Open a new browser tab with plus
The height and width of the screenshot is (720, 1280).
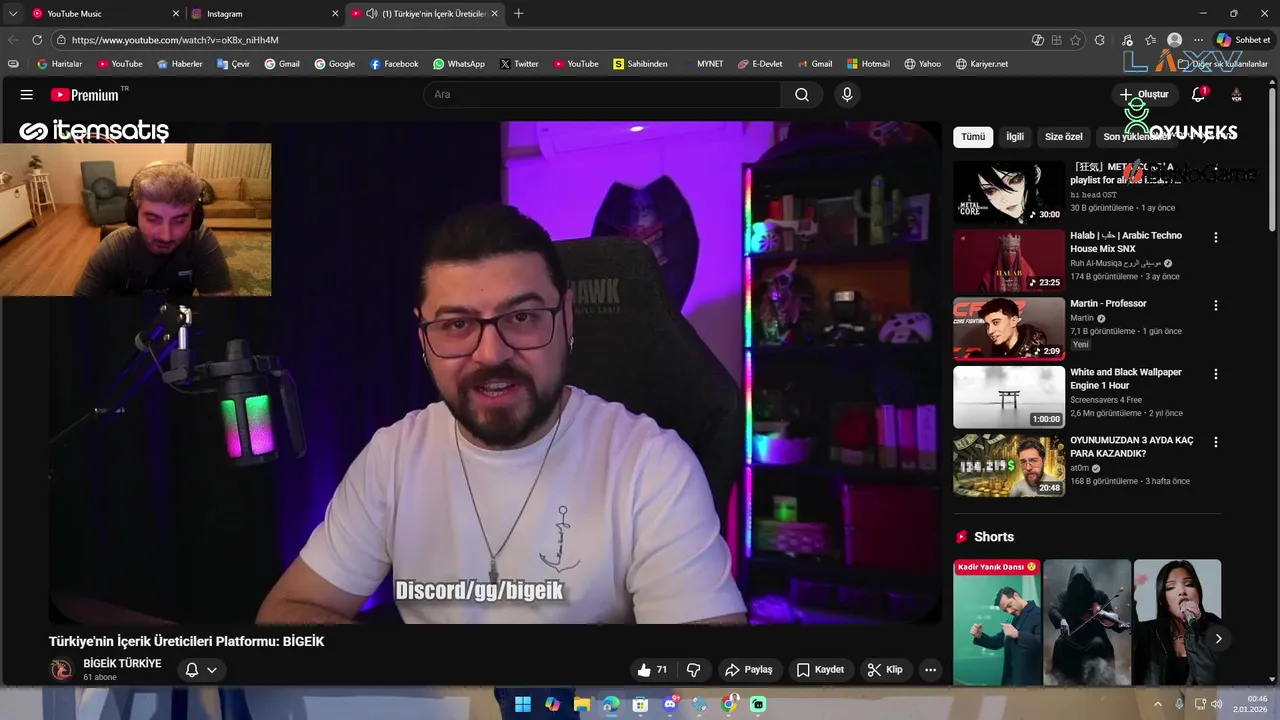point(518,14)
